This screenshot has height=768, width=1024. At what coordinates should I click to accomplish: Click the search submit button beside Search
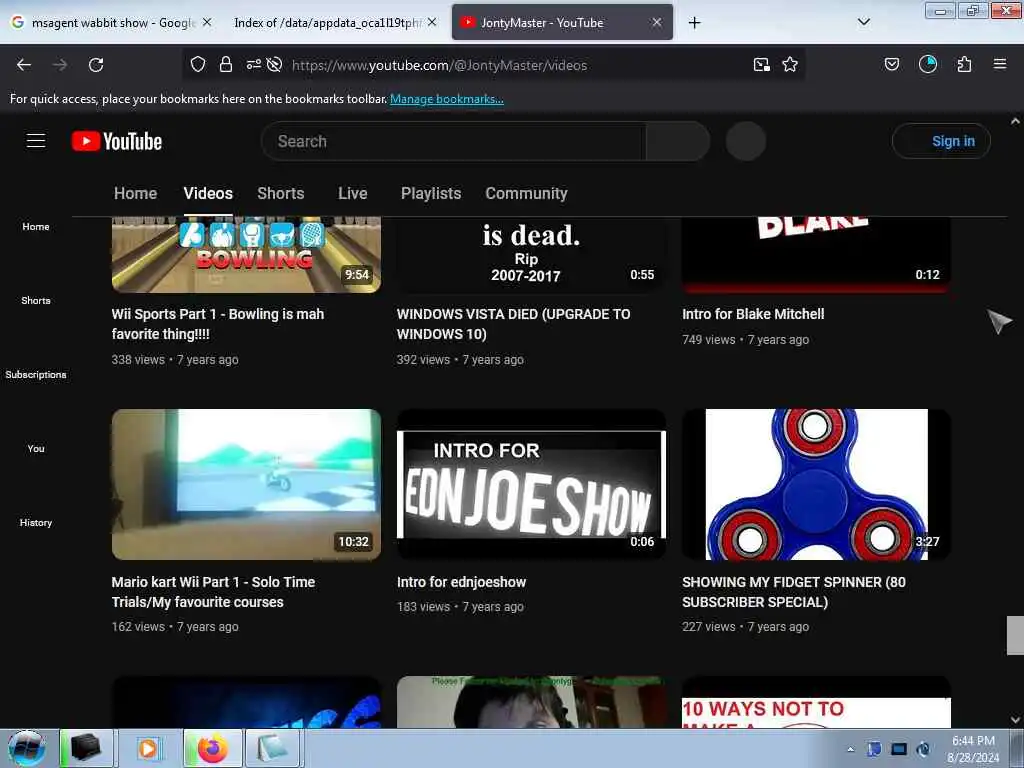click(677, 141)
